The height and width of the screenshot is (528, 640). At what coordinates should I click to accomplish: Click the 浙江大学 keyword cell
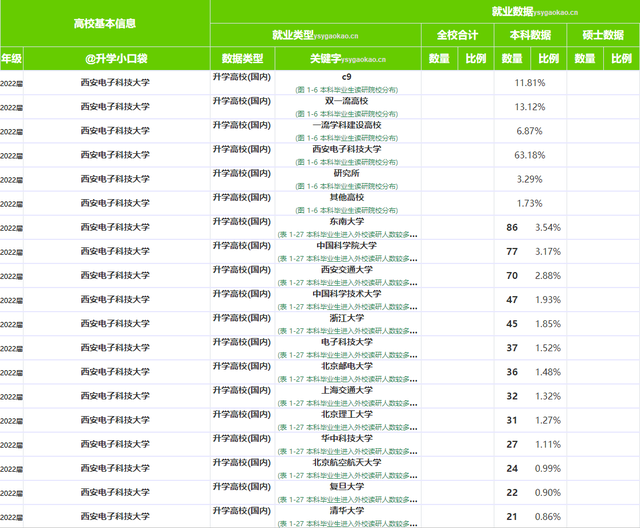click(x=346, y=318)
